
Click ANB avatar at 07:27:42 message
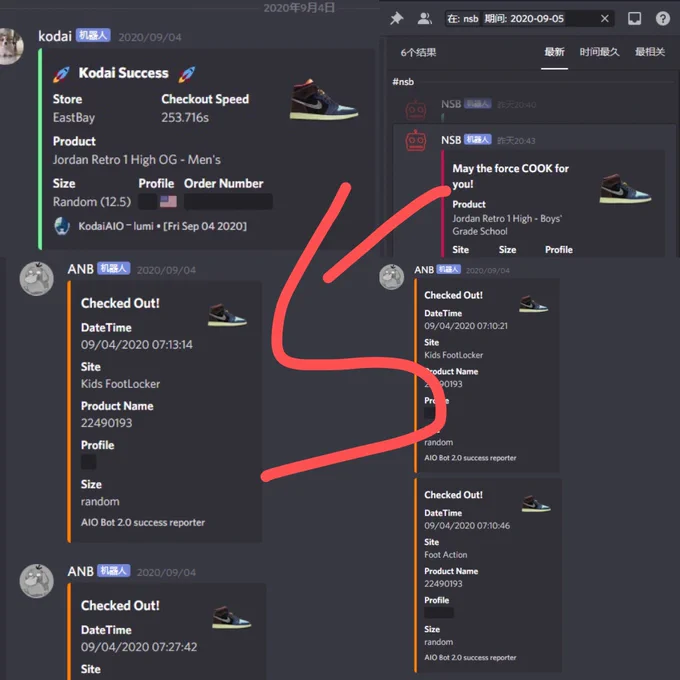pos(36,581)
